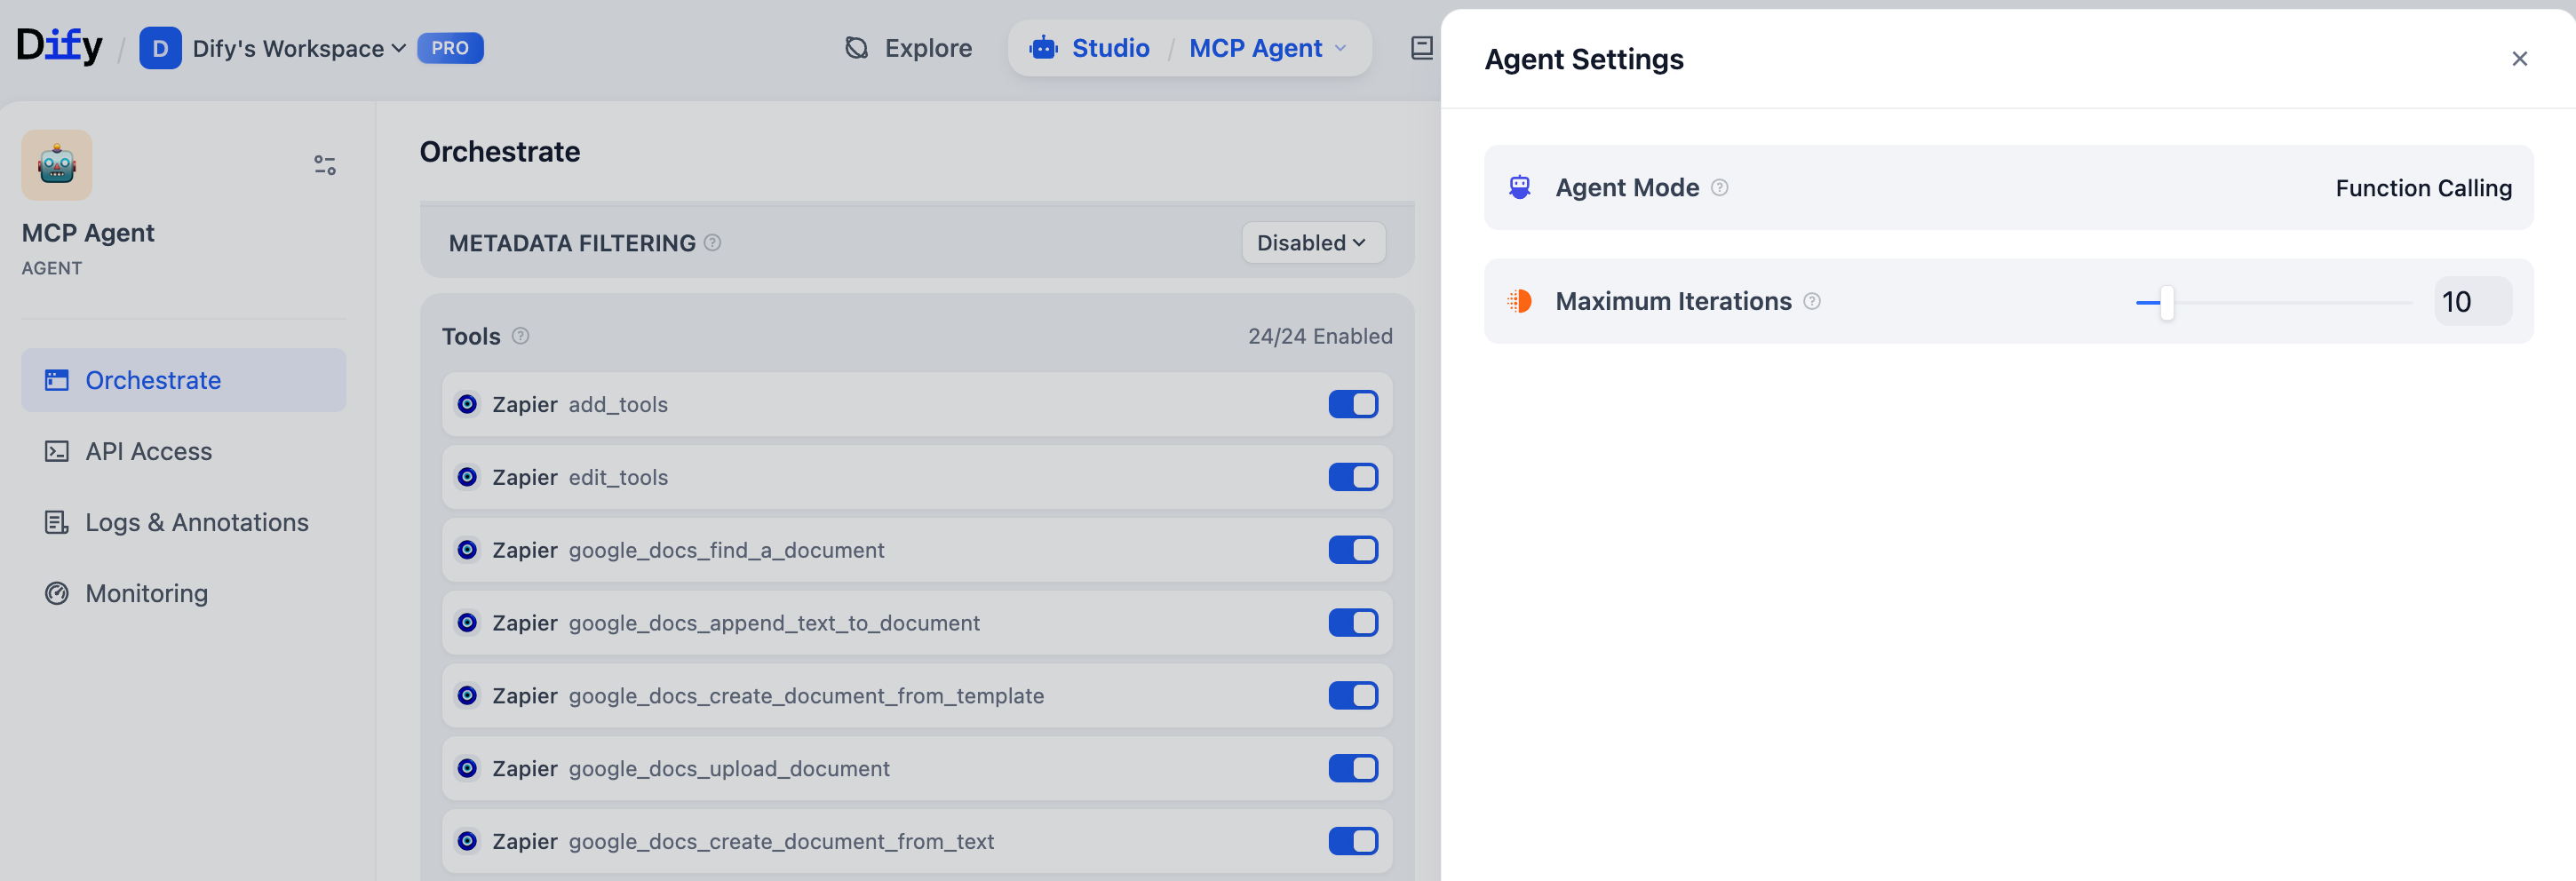The height and width of the screenshot is (881, 2576).
Task: Click the Function Calling mode label
Action: (x=2423, y=188)
